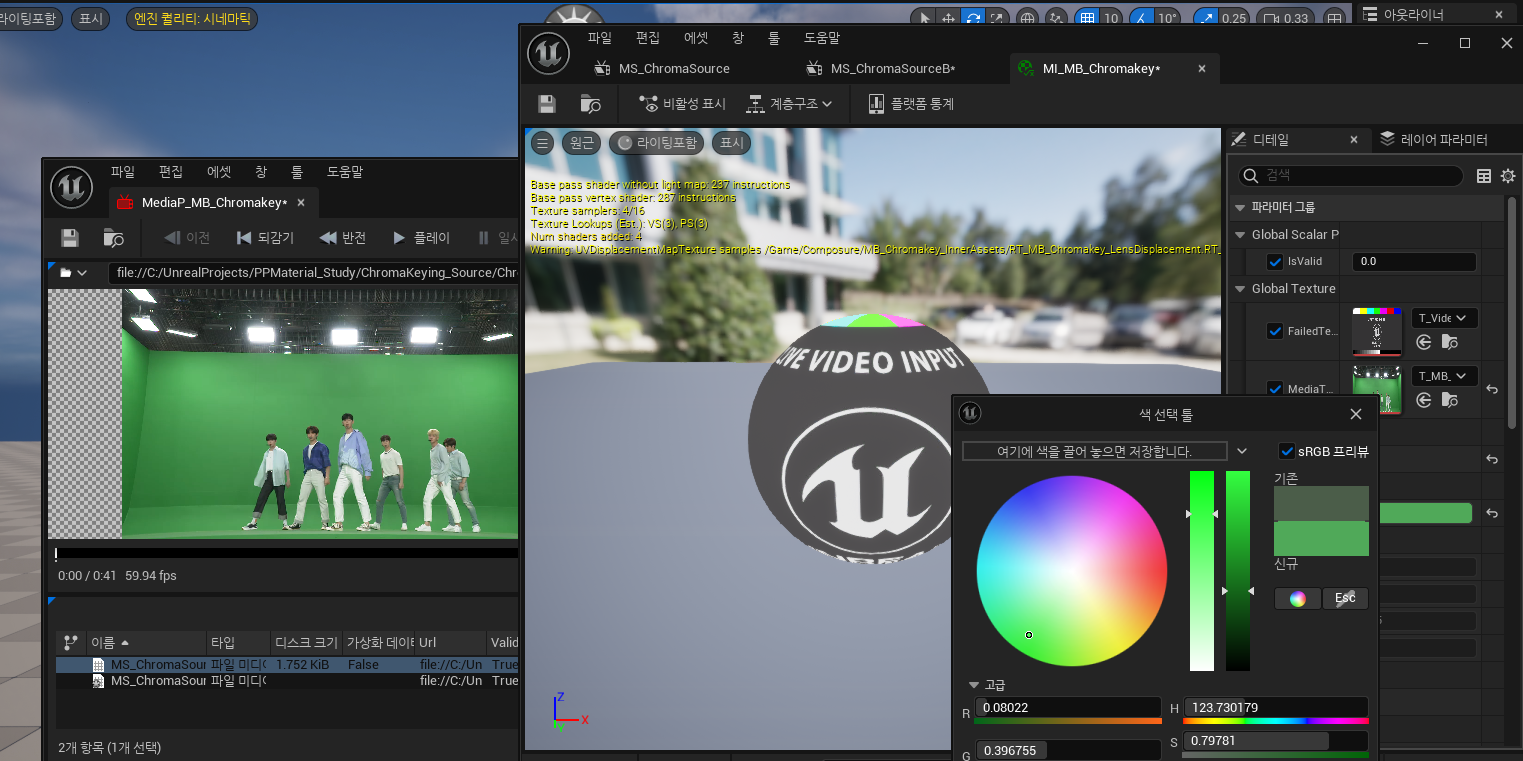Use selected asset arrow for FailedTexture

point(1424,343)
